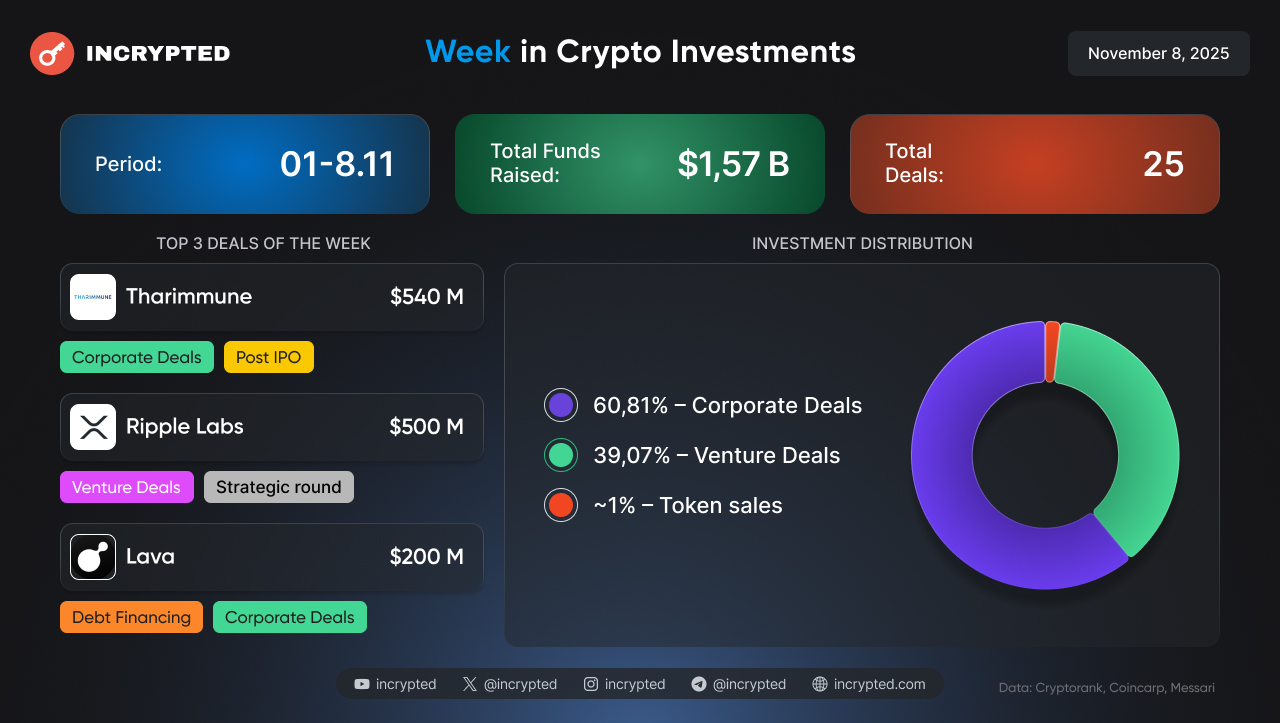1280x723 pixels.
Task: Click the red Token sales legend swatch
Action: click(x=561, y=505)
